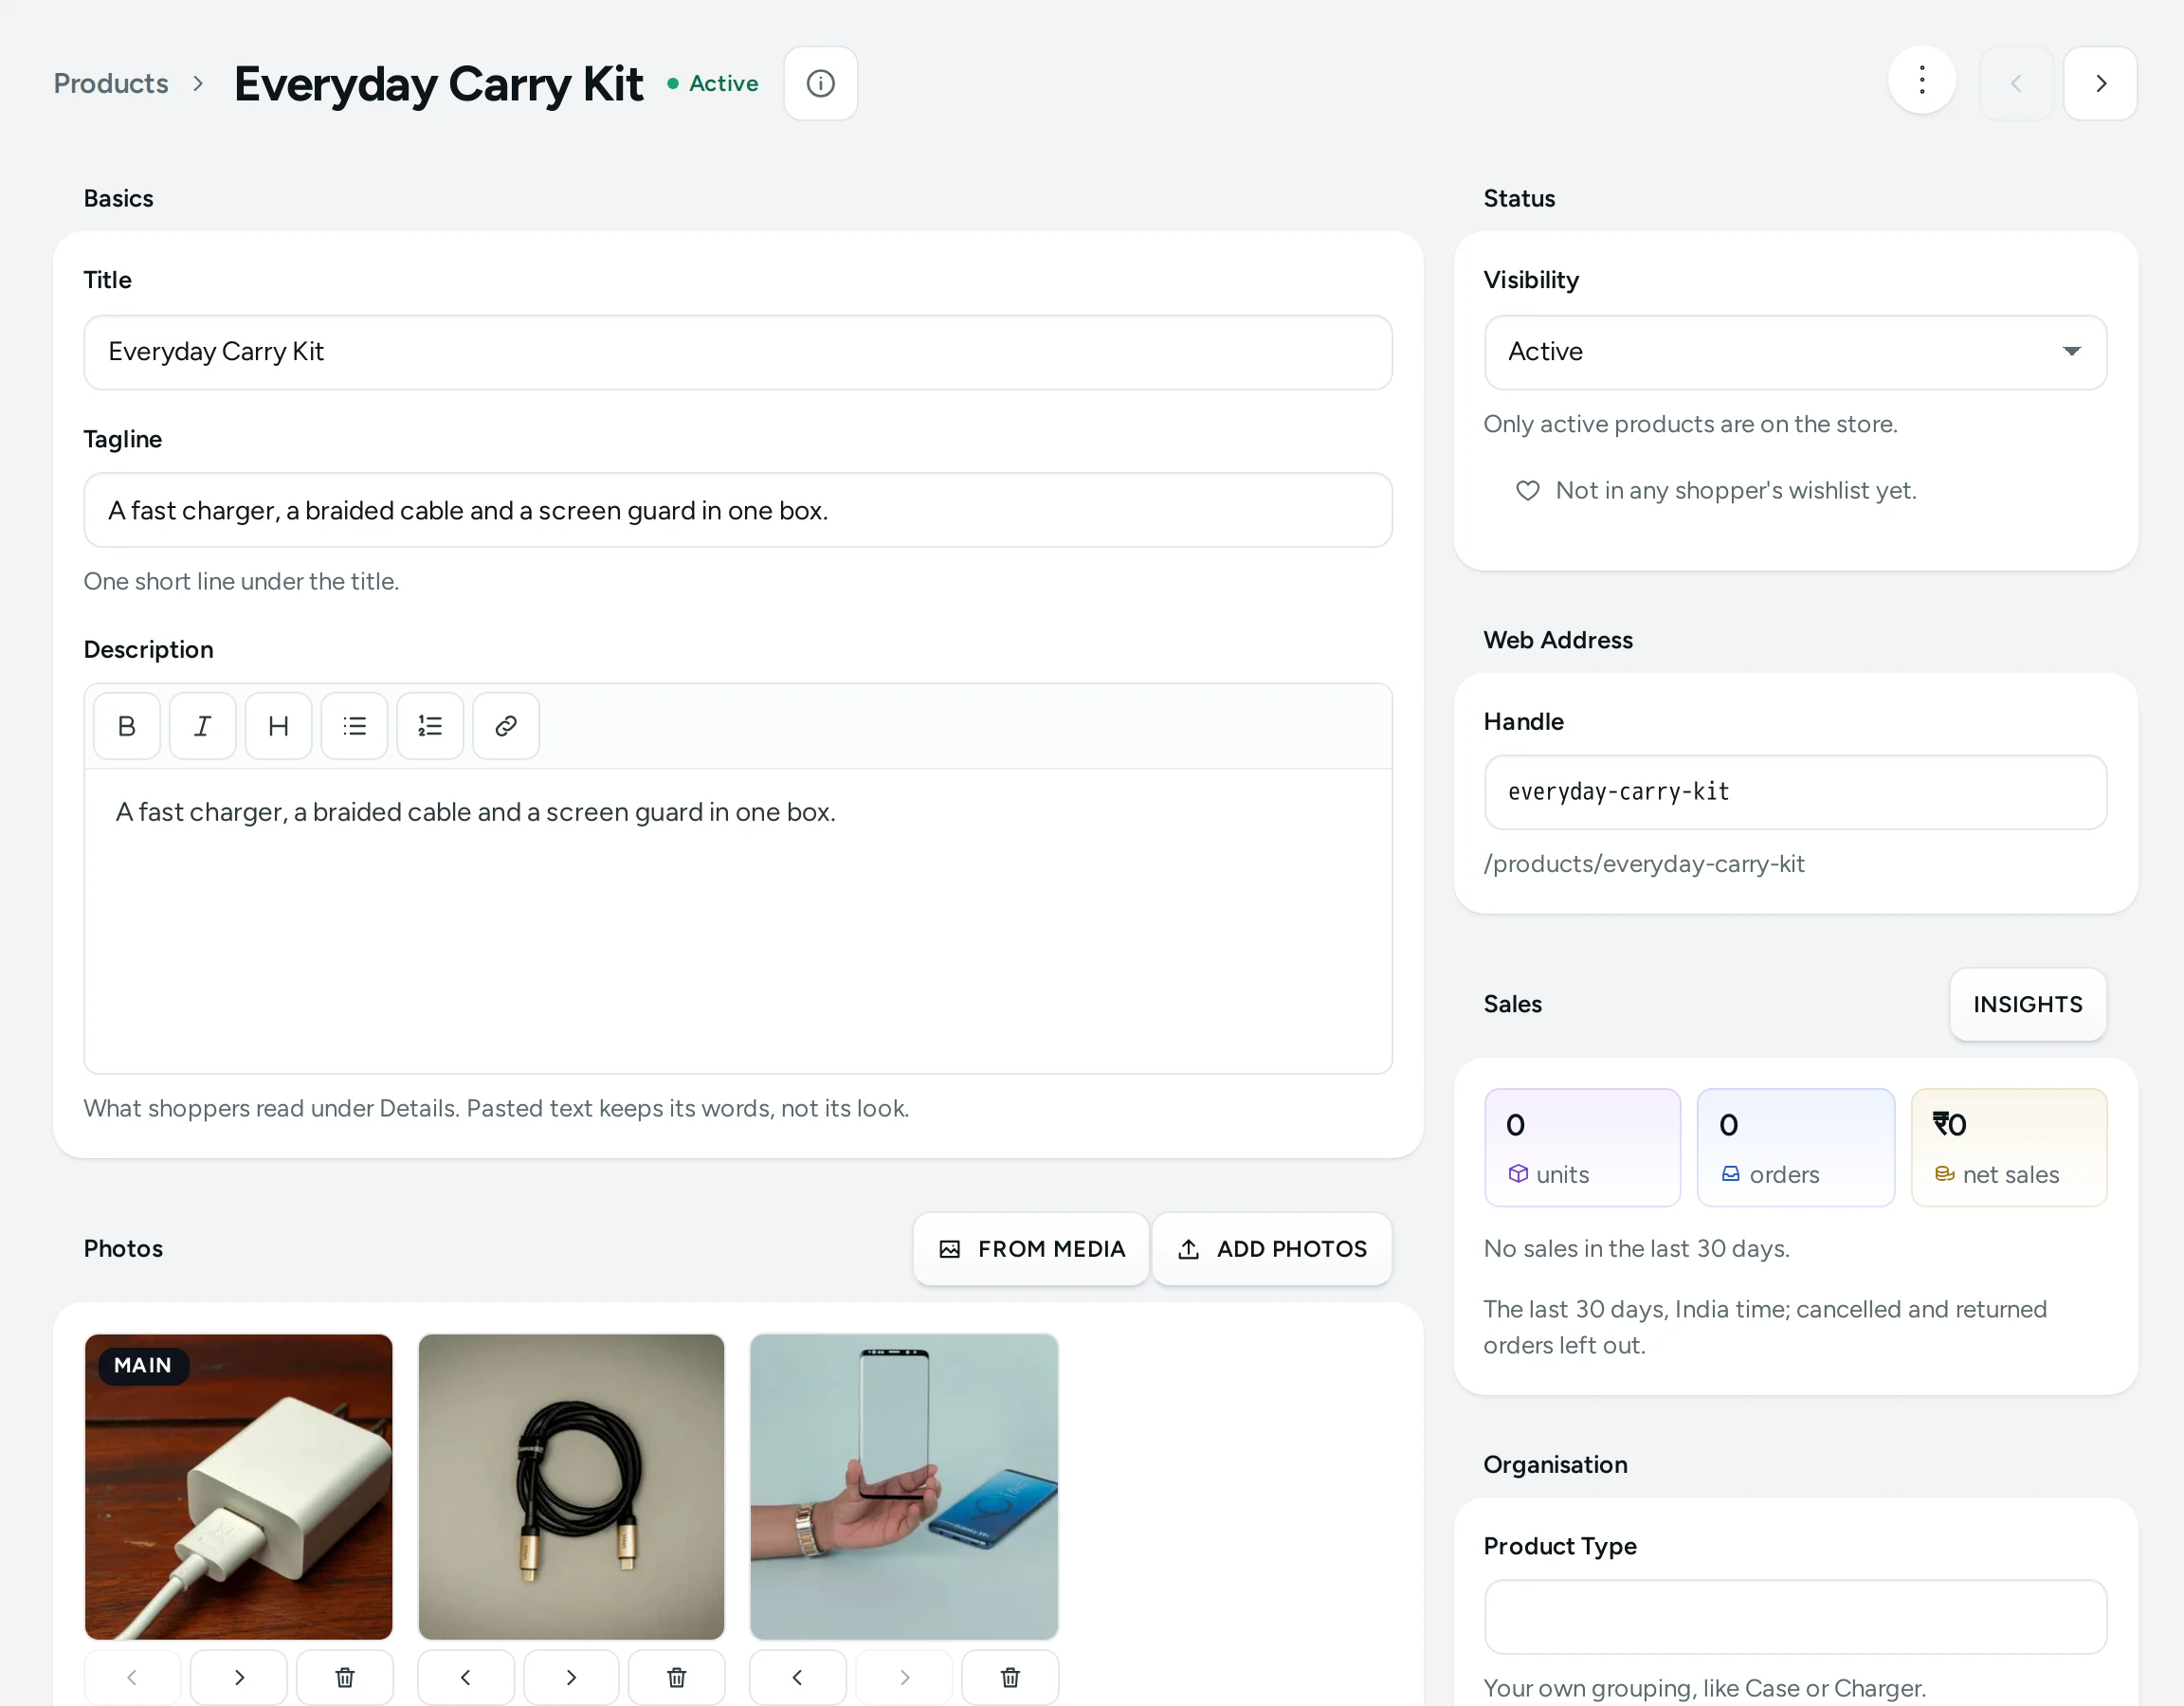Apply heading style in description
The height and width of the screenshot is (1706, 2184).
pos(279,726)
